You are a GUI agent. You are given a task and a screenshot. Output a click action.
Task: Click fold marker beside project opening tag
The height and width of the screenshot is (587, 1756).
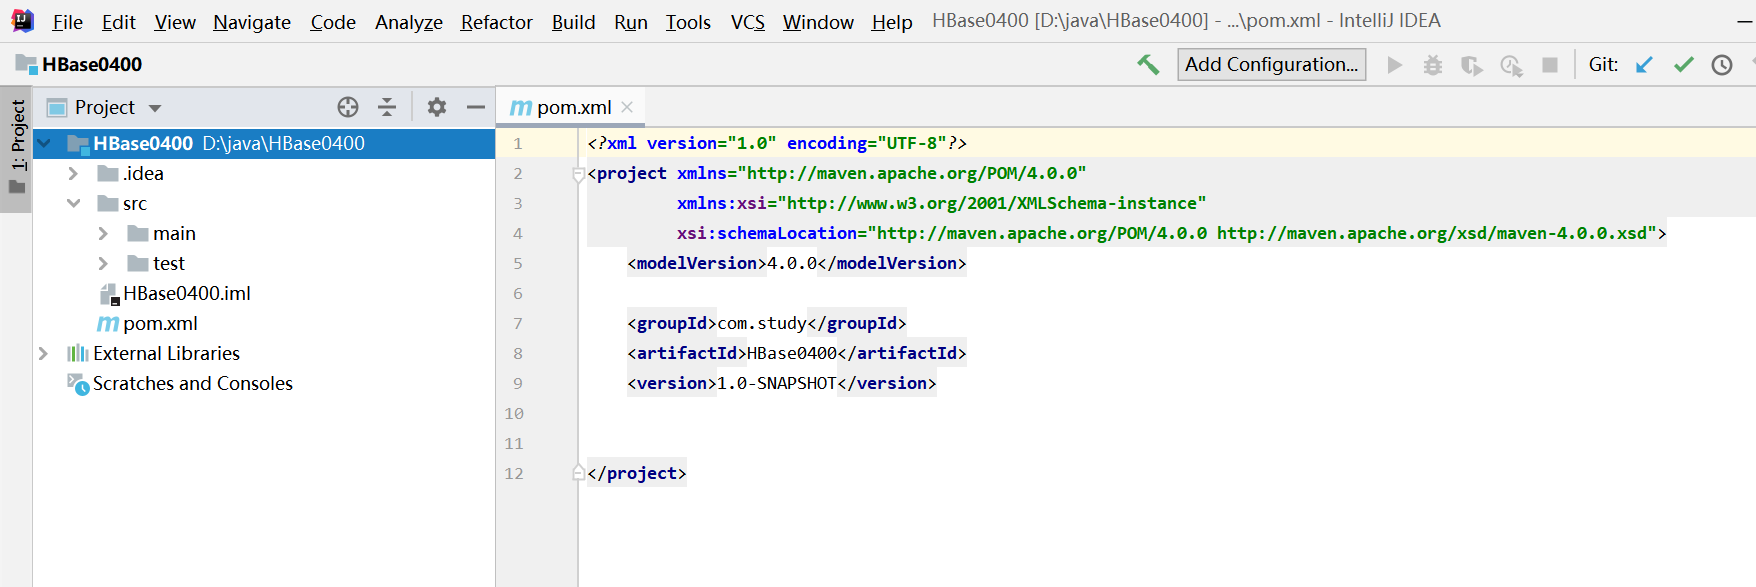click(578, 174)
